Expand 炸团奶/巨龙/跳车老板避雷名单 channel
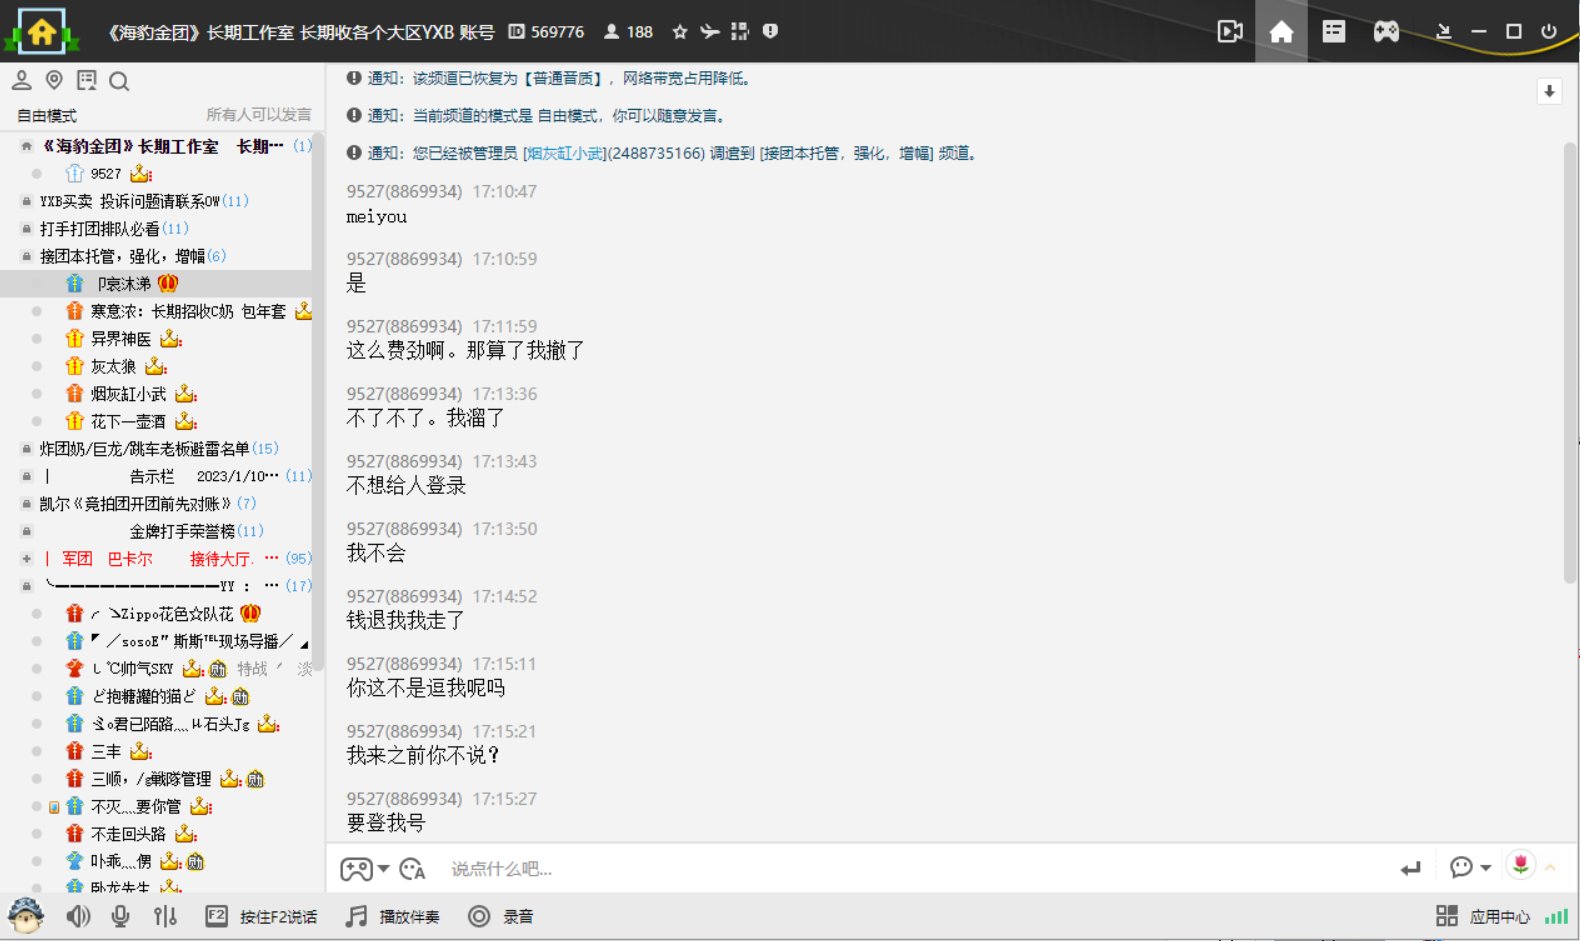This screenshot has height=941, width=1580. pos(27,449)
